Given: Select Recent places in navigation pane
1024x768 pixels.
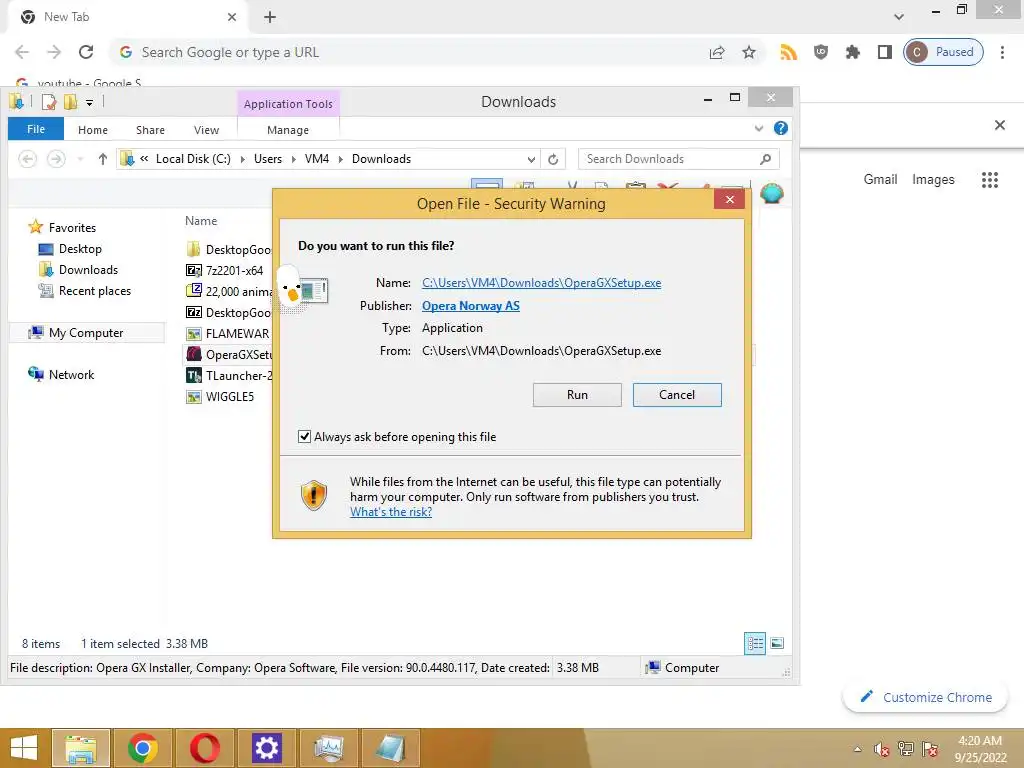Looking at the screenshot, I should coord(95,291).
